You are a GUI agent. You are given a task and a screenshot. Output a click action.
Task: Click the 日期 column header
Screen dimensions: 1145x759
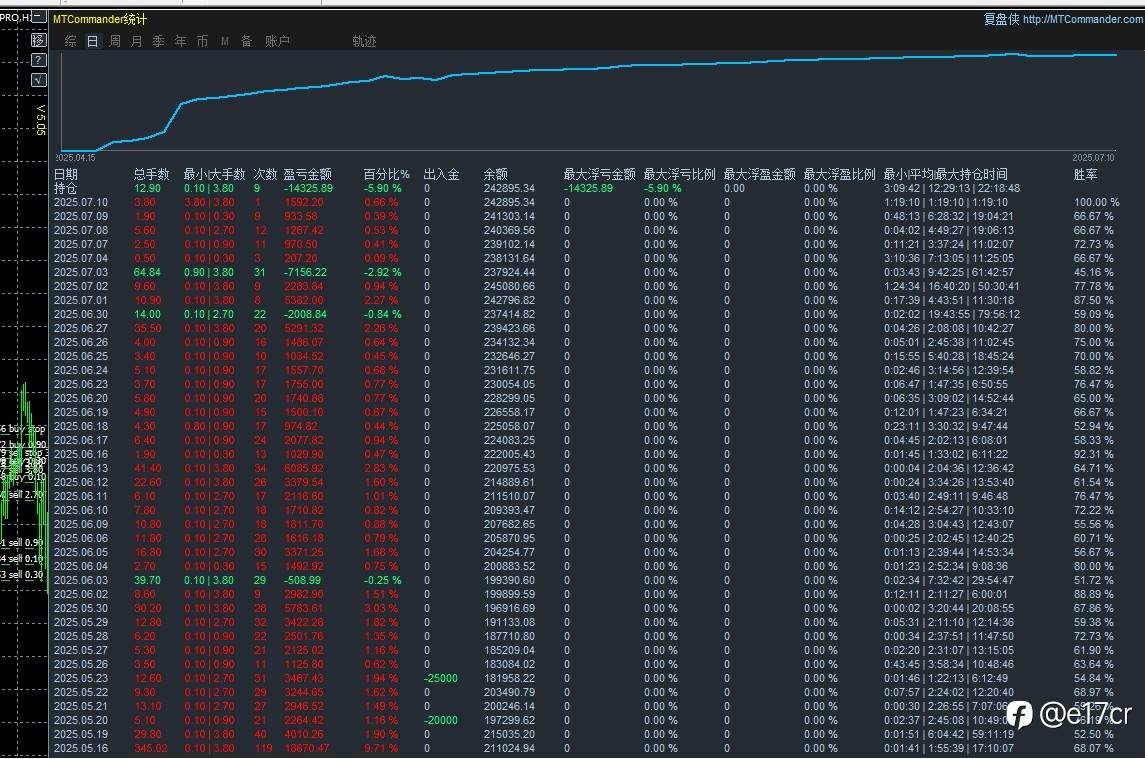point(66,174)
